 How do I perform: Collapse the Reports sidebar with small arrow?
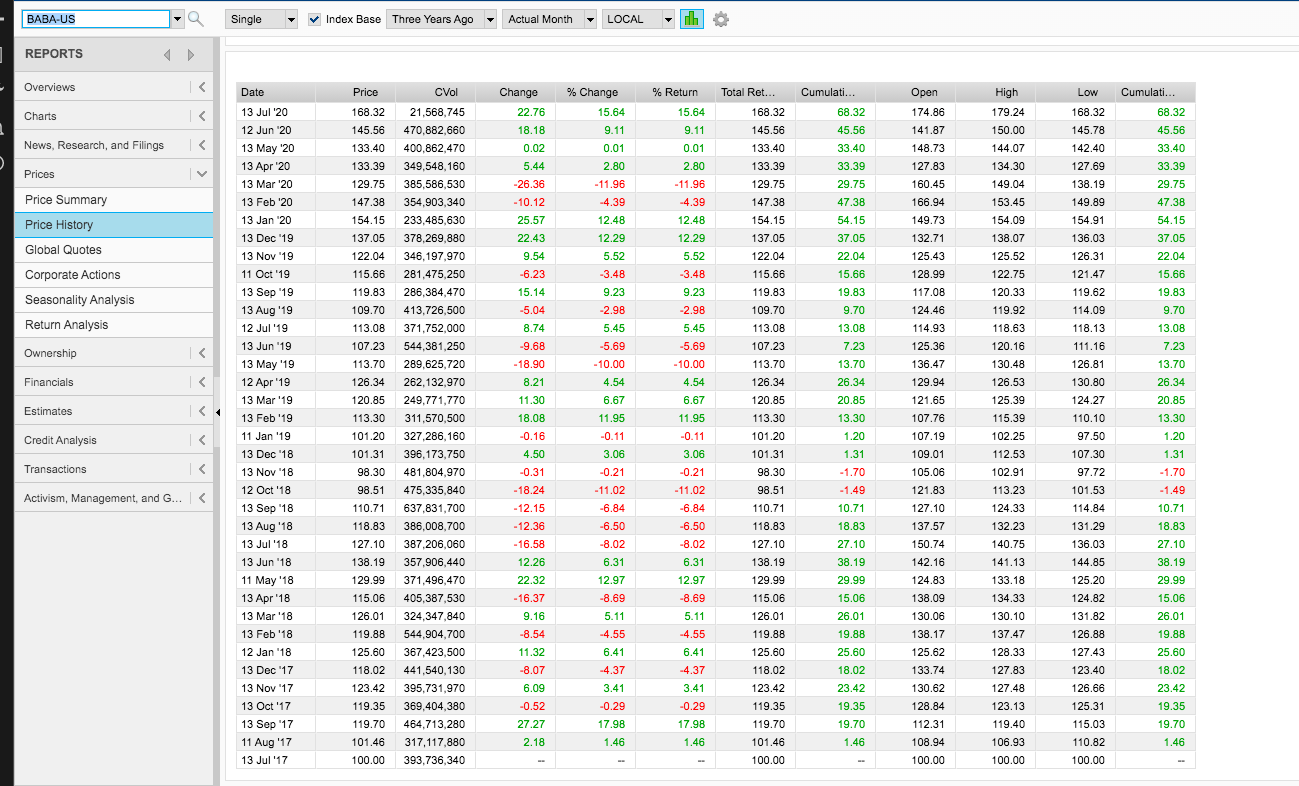coord(218,411)
